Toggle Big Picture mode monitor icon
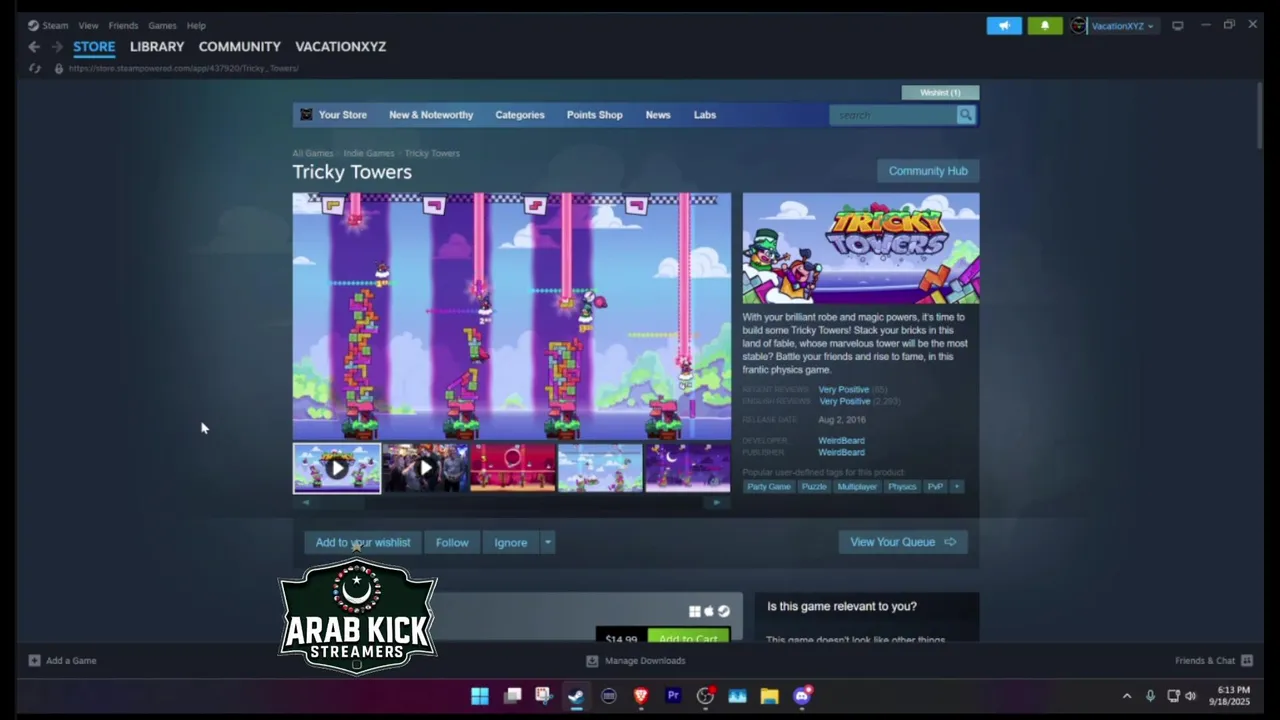 click(x=1178, y=26)
